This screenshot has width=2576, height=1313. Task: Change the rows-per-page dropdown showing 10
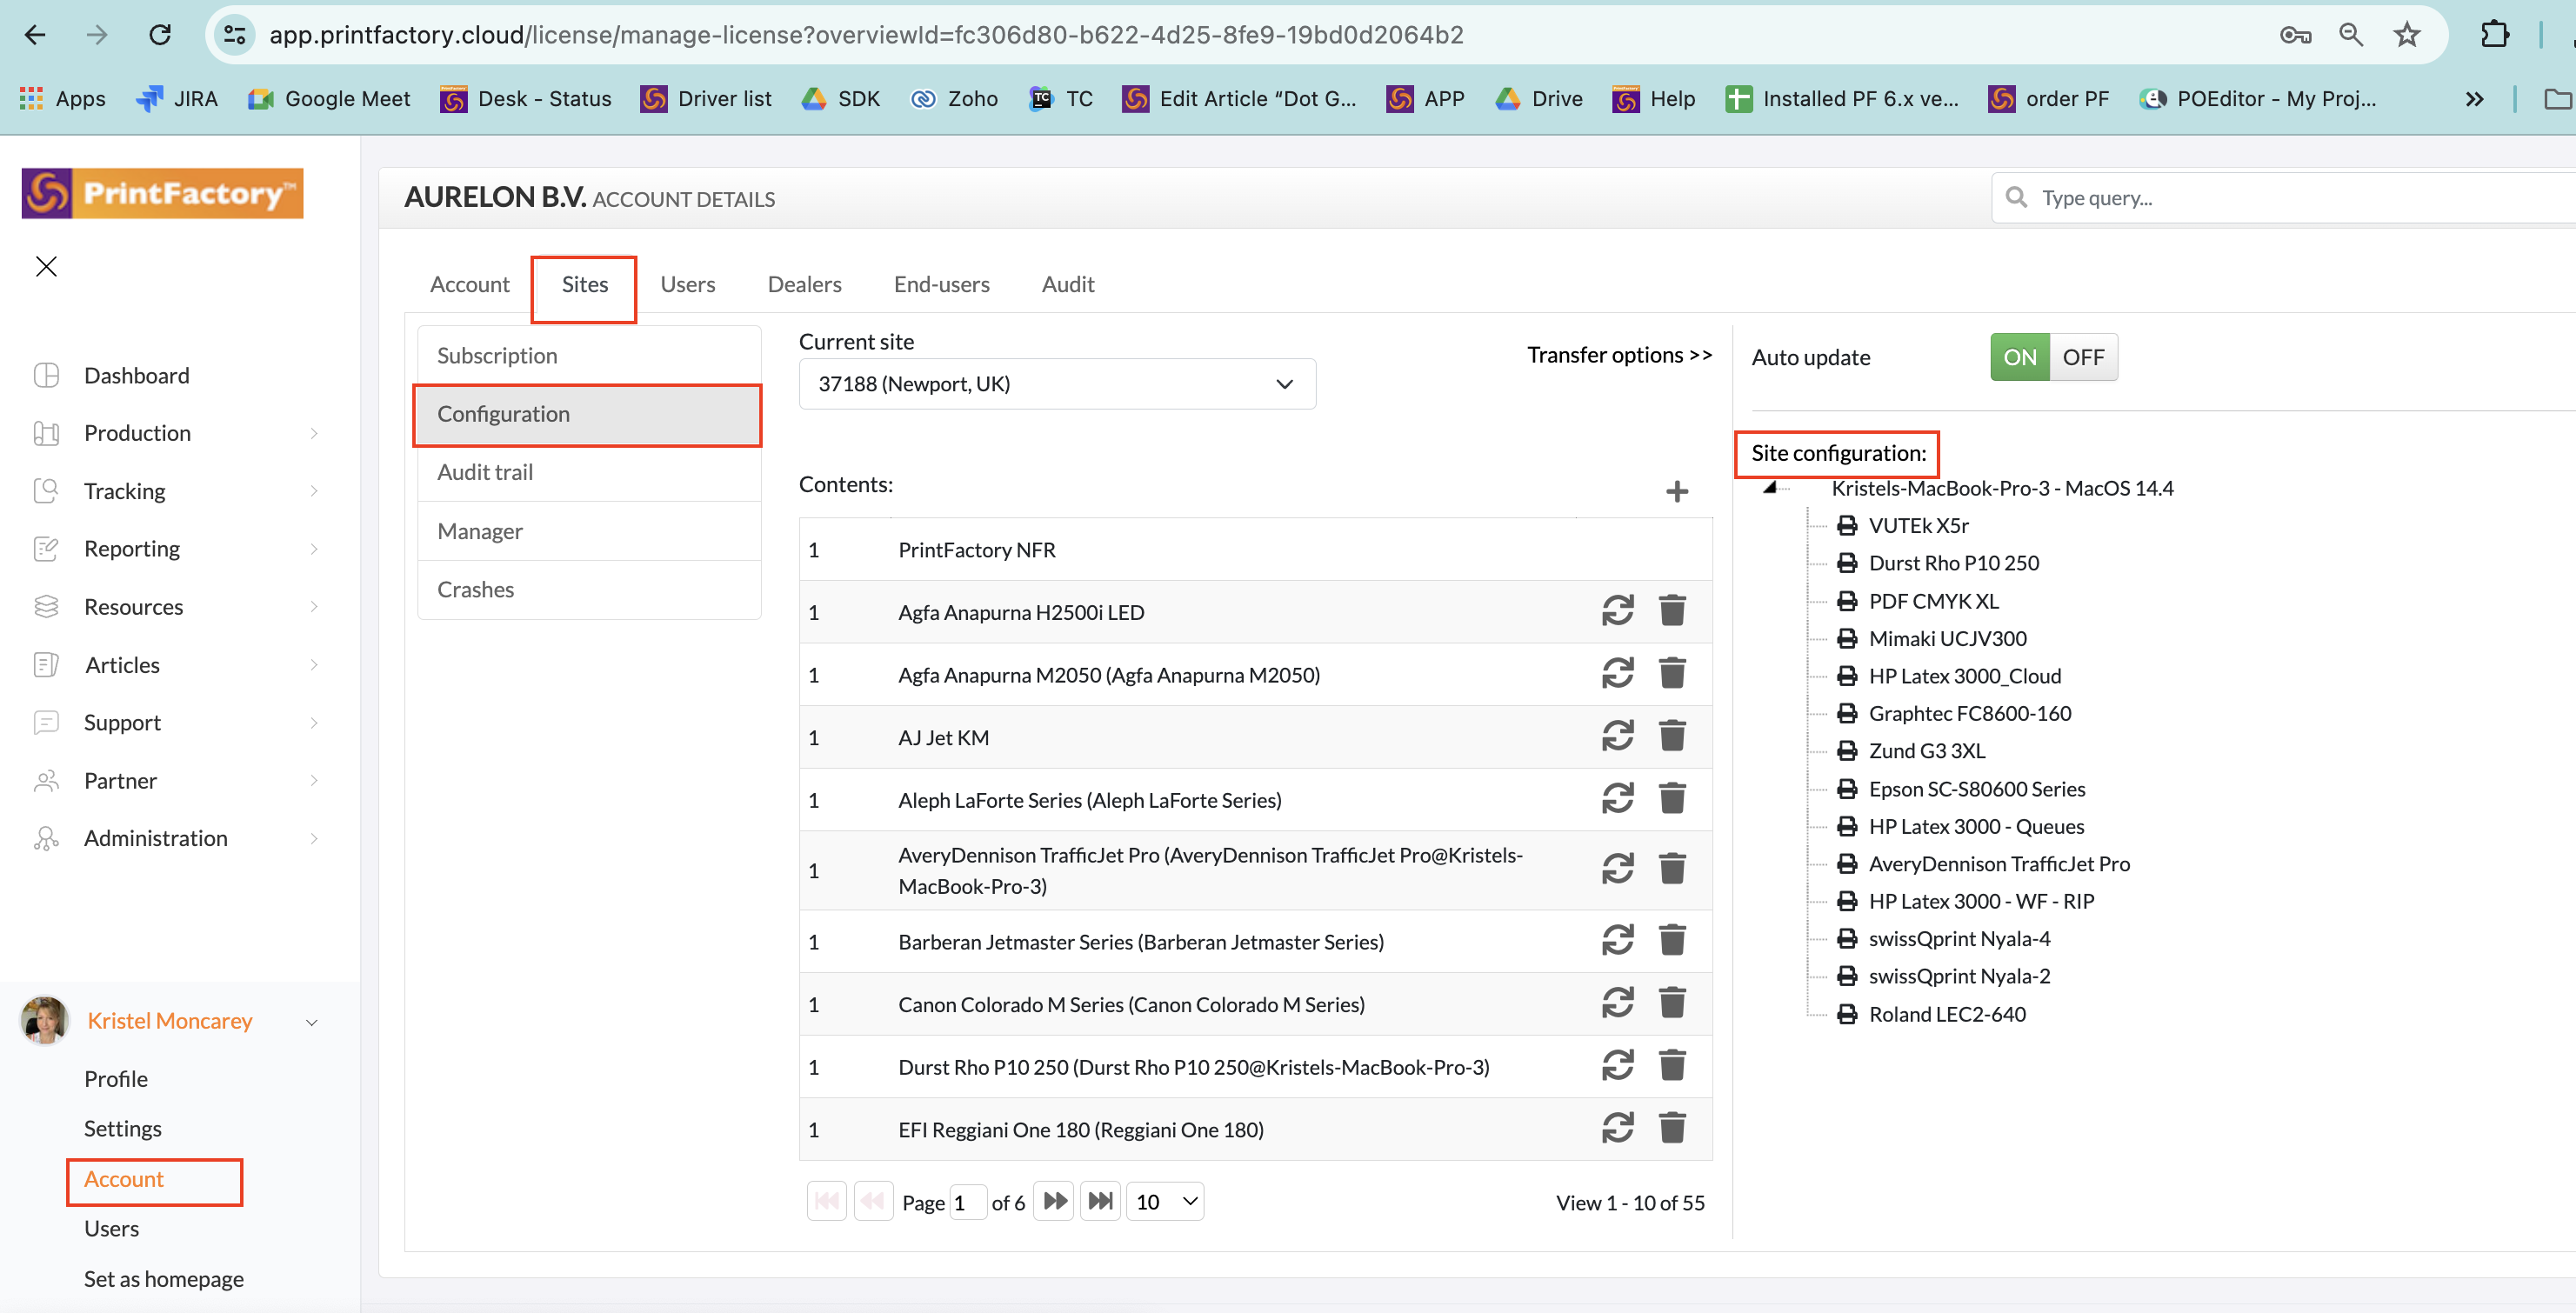click(1165, 1201)
